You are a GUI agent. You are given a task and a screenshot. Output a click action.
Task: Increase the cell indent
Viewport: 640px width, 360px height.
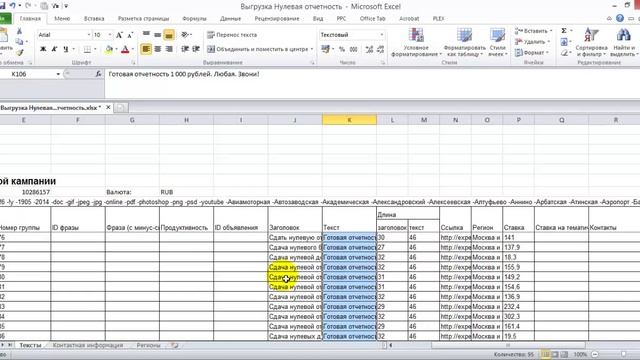tap(196, 49)
